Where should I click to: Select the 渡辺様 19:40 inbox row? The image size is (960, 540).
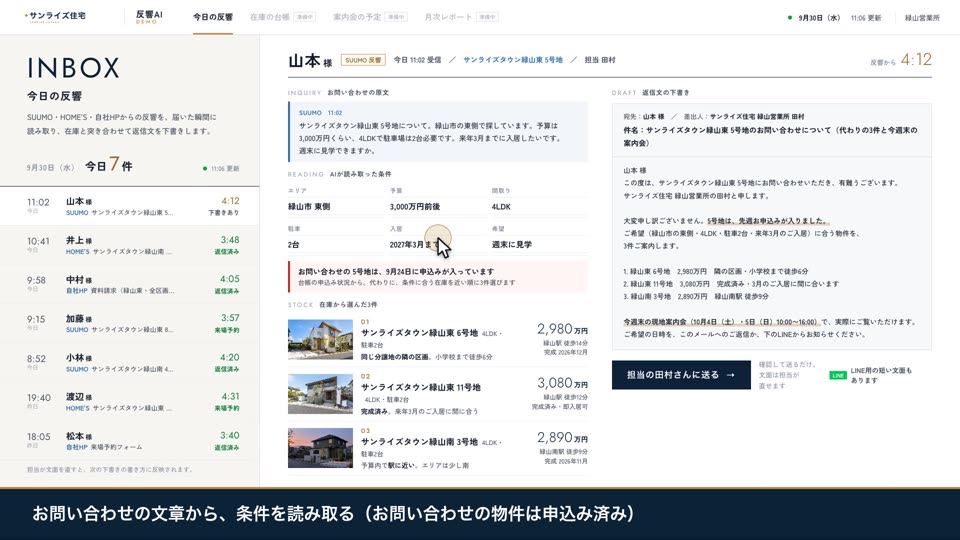130,402
